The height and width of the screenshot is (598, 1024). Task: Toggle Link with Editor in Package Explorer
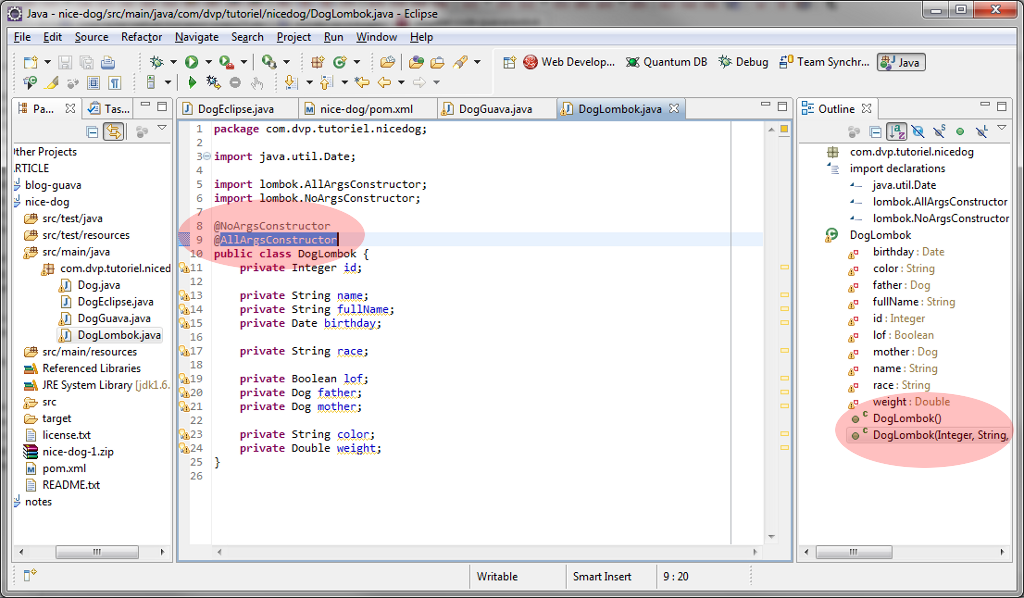(x=114, y=131)
